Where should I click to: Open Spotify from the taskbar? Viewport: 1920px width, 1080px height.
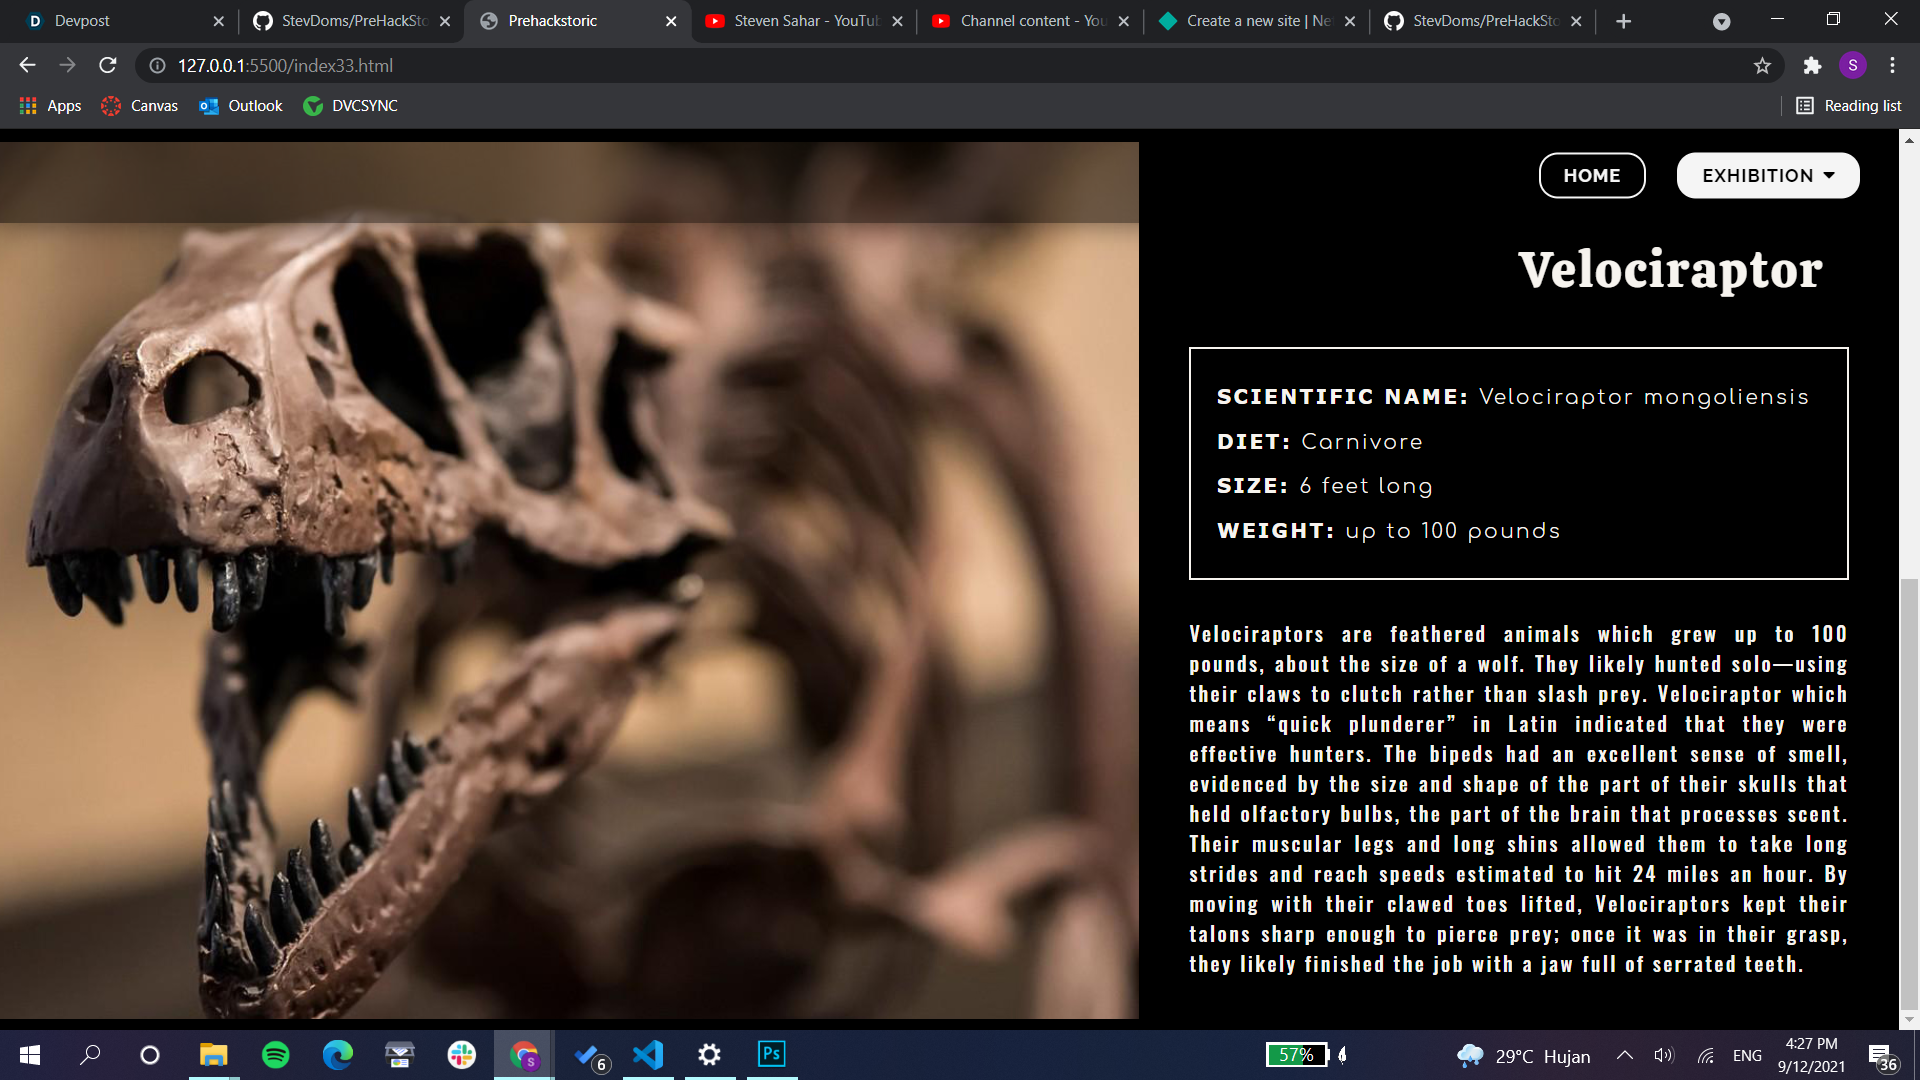pos(275,1055)
